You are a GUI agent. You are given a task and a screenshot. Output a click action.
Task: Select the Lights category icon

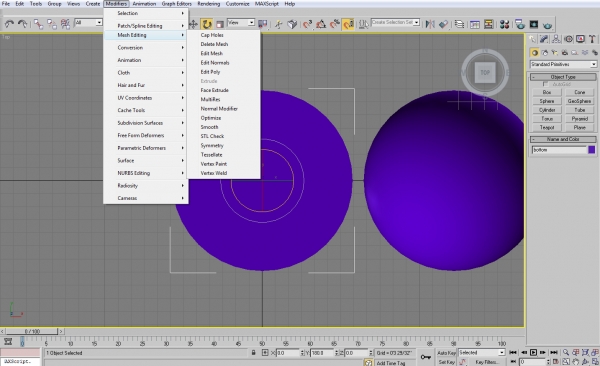pyautogui.click(x=554, y=52)
